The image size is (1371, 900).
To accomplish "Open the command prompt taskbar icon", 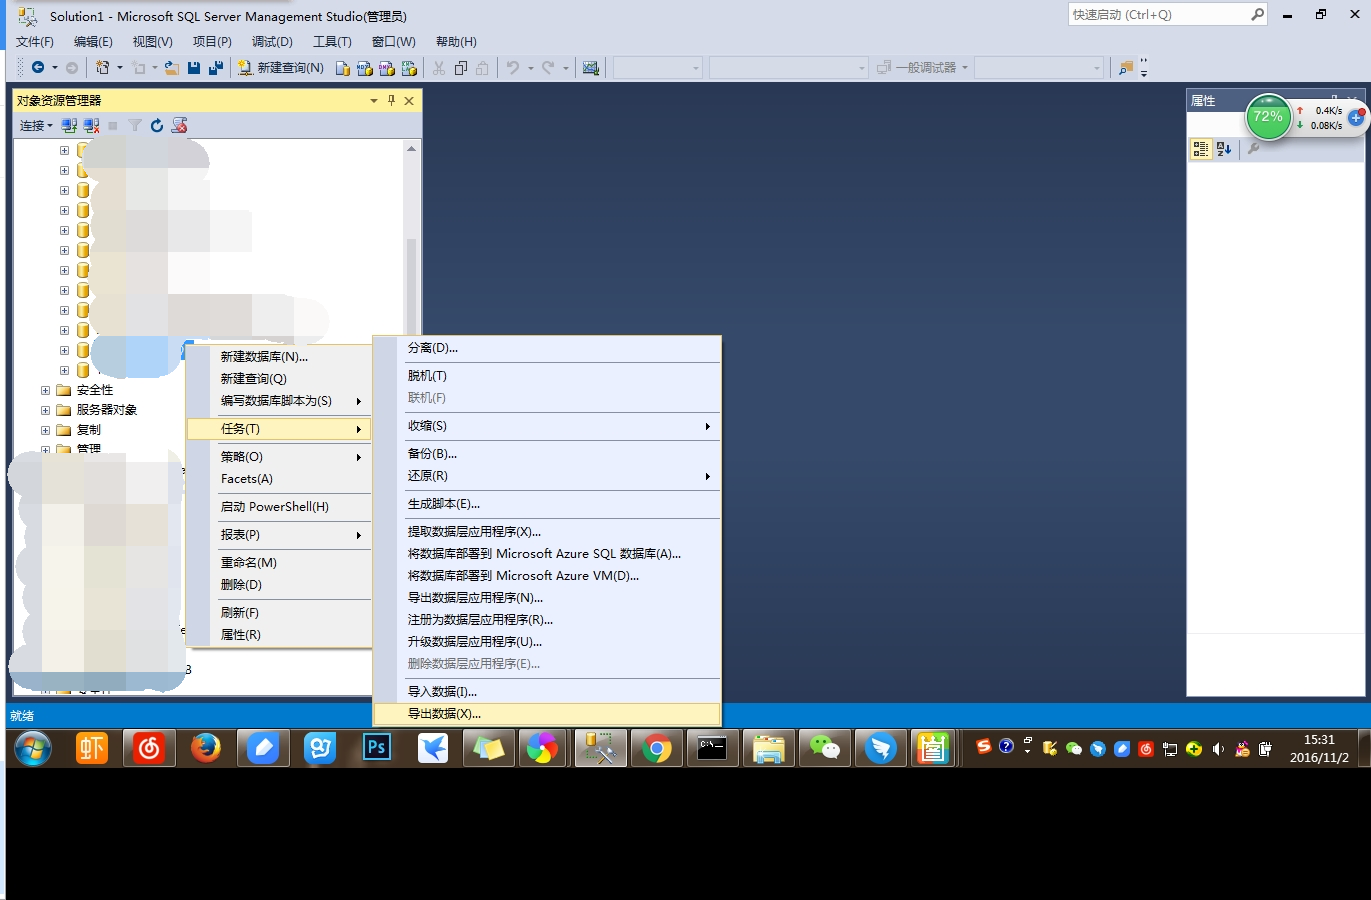I will [712, 748].
